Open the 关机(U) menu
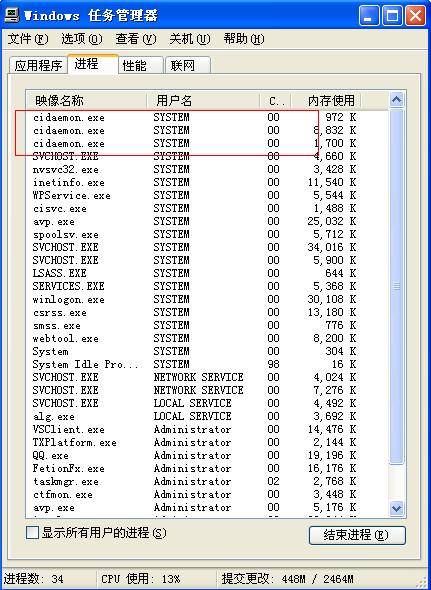 pos(189,39)
